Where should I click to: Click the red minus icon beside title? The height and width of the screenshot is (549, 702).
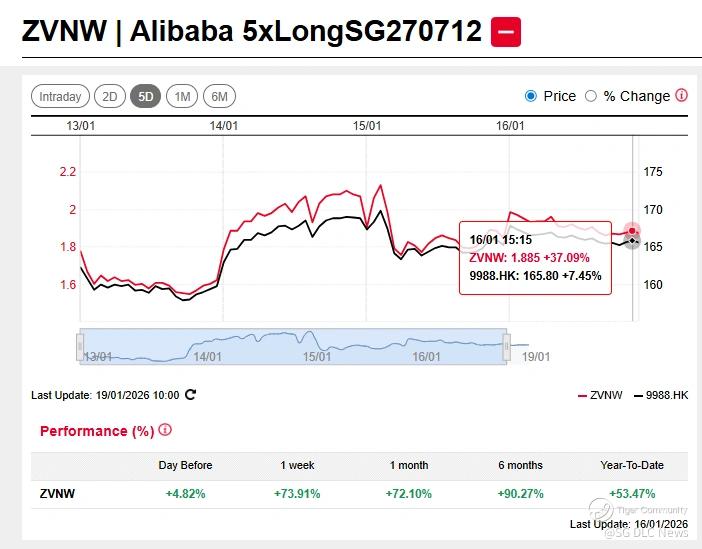(506, 32)
